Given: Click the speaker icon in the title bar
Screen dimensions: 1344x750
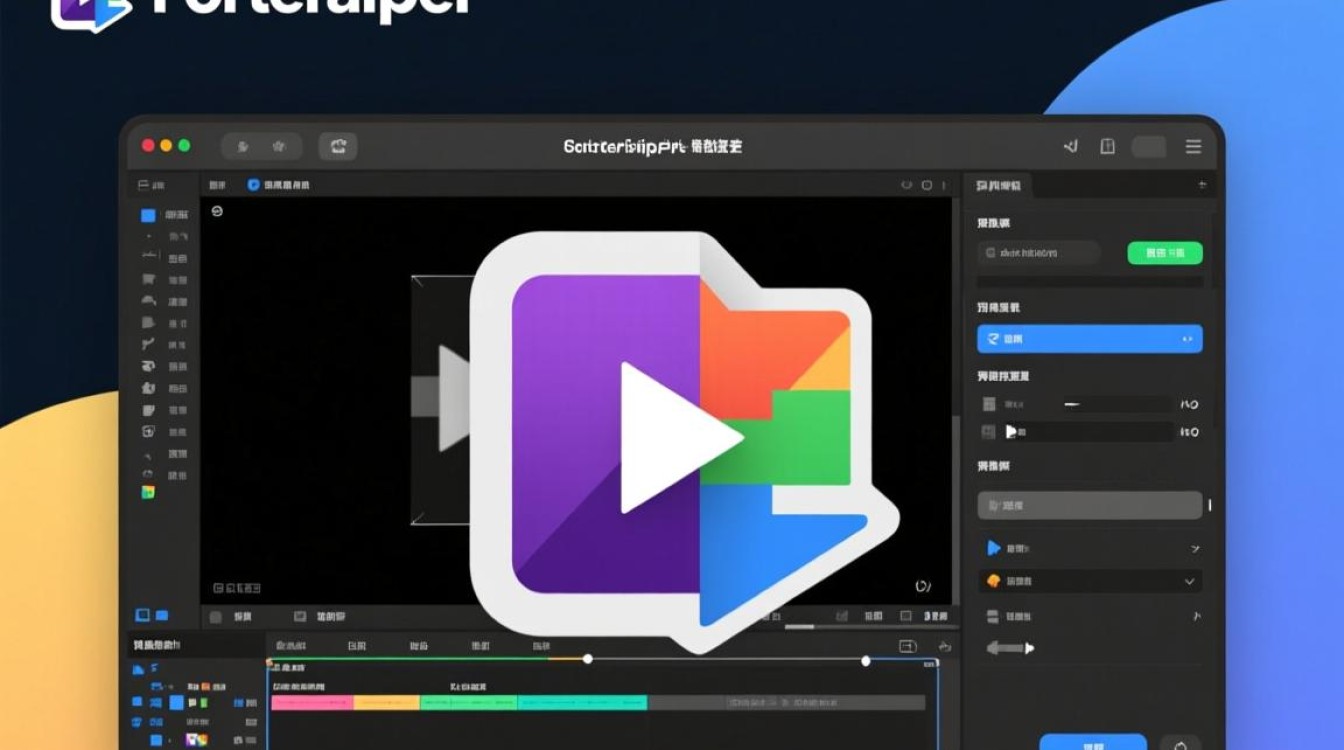Looking at the screenshot, I should click(x=1071, y=147).
